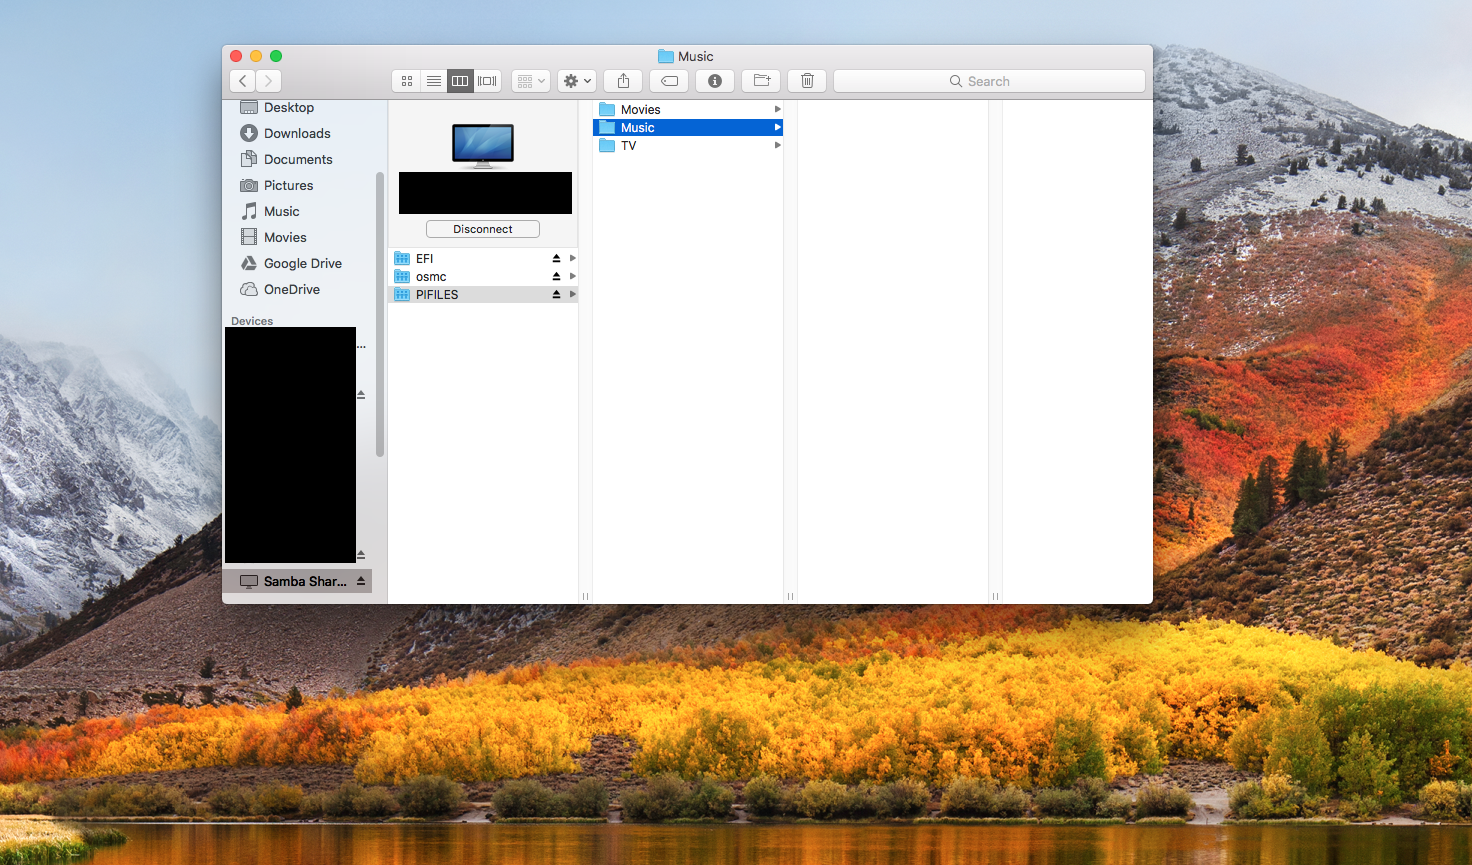Open the Get Info toolbar icon
This screenshot has width=1472, height=865.
coord(714,81)
